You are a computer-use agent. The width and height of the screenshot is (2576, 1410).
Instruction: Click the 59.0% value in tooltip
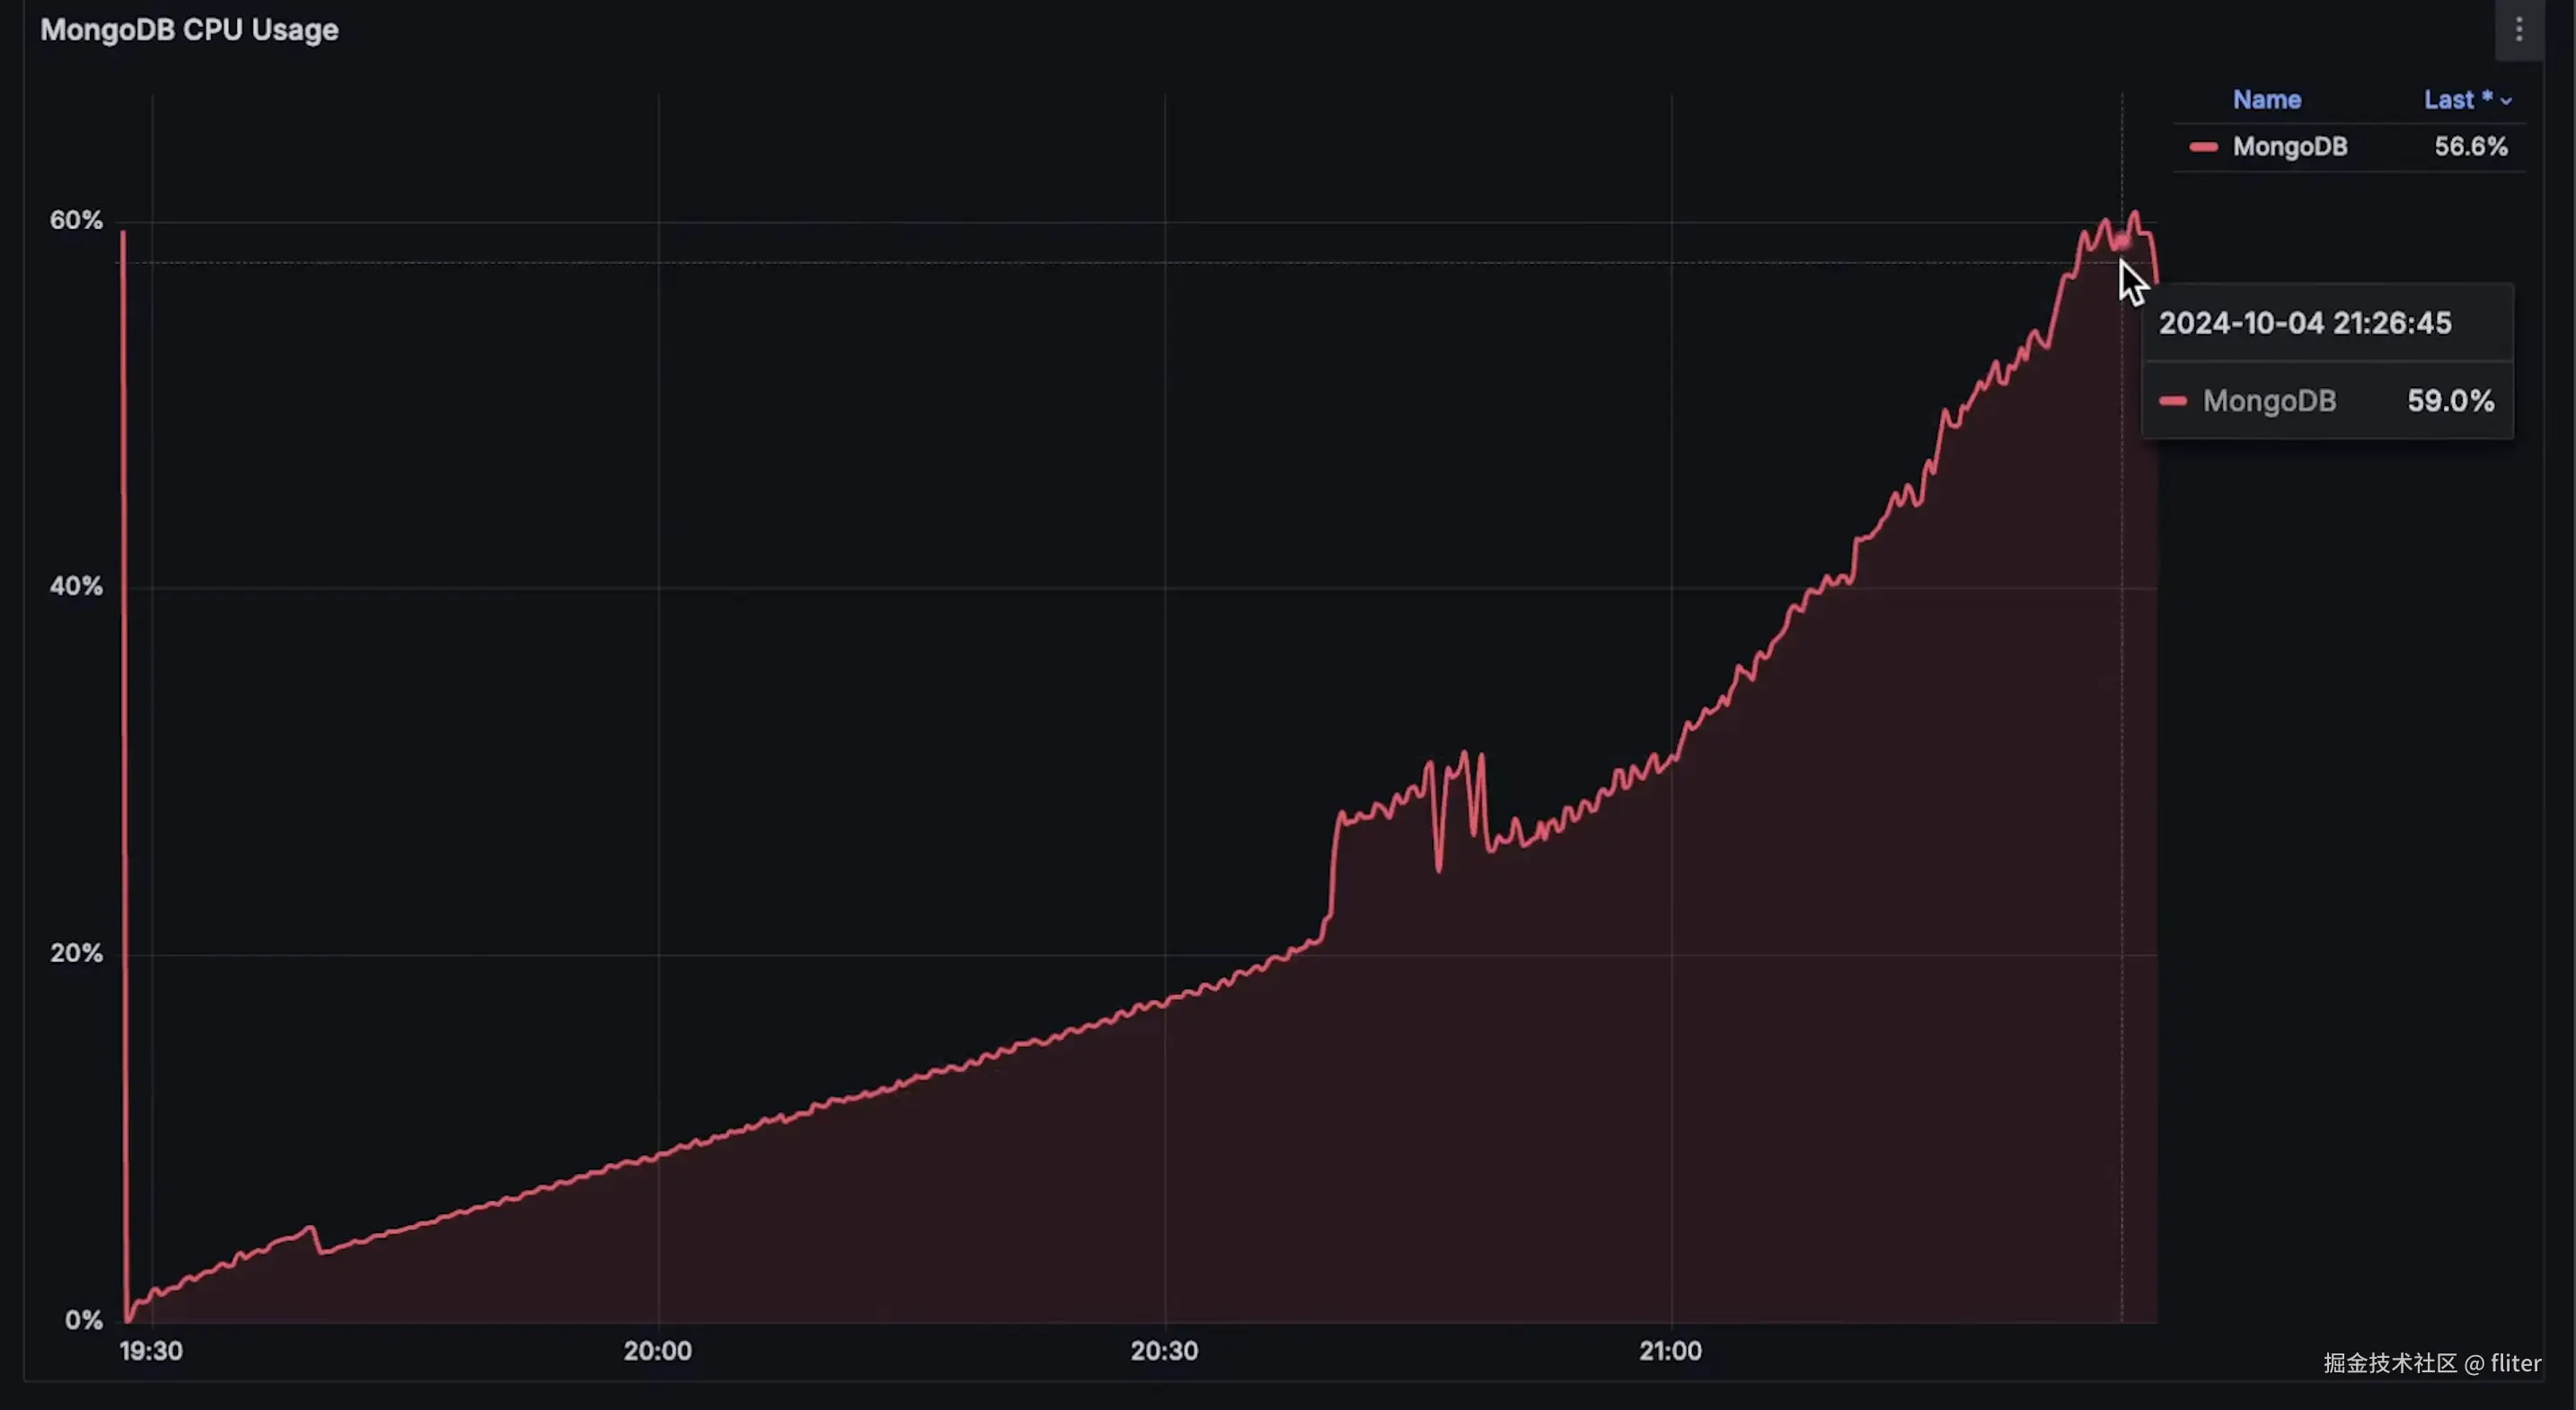click(x=2450, y=401)
